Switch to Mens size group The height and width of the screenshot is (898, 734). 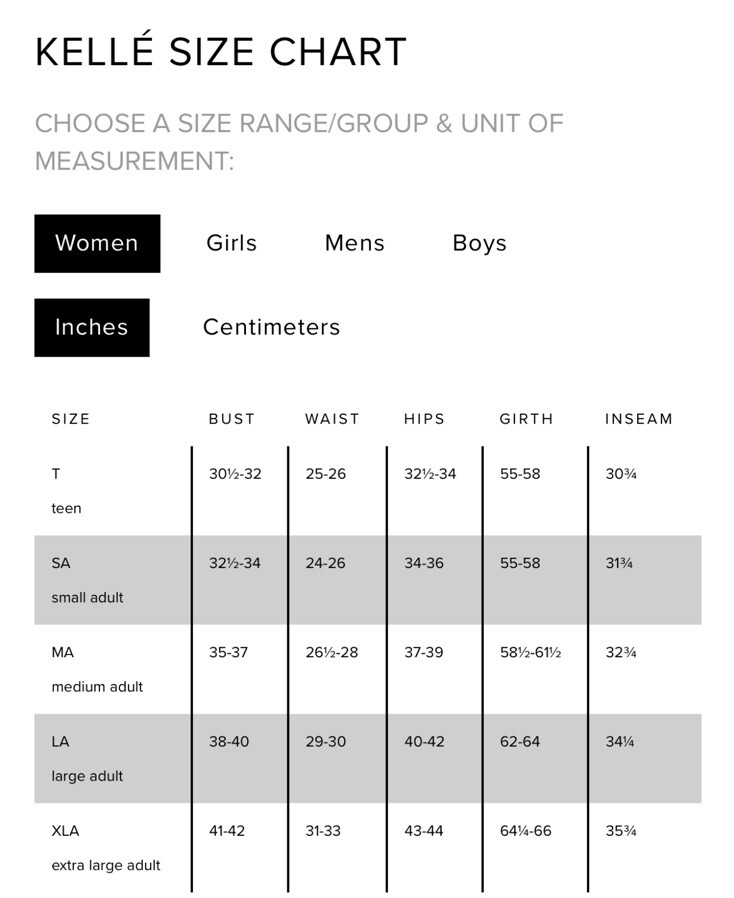pos(355,243)
